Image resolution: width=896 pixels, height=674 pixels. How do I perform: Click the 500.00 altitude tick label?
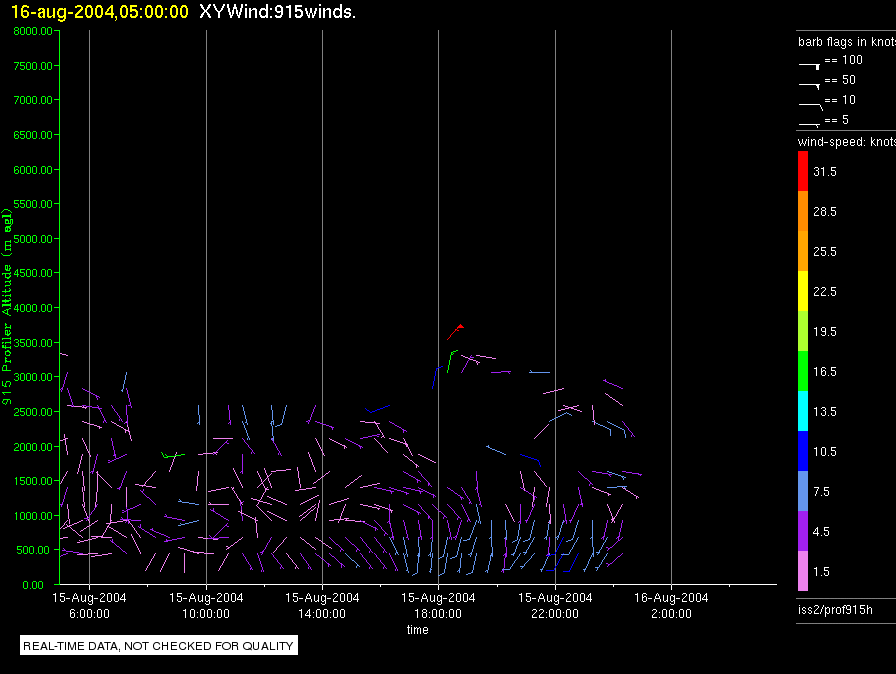click(x=33, y=550)
